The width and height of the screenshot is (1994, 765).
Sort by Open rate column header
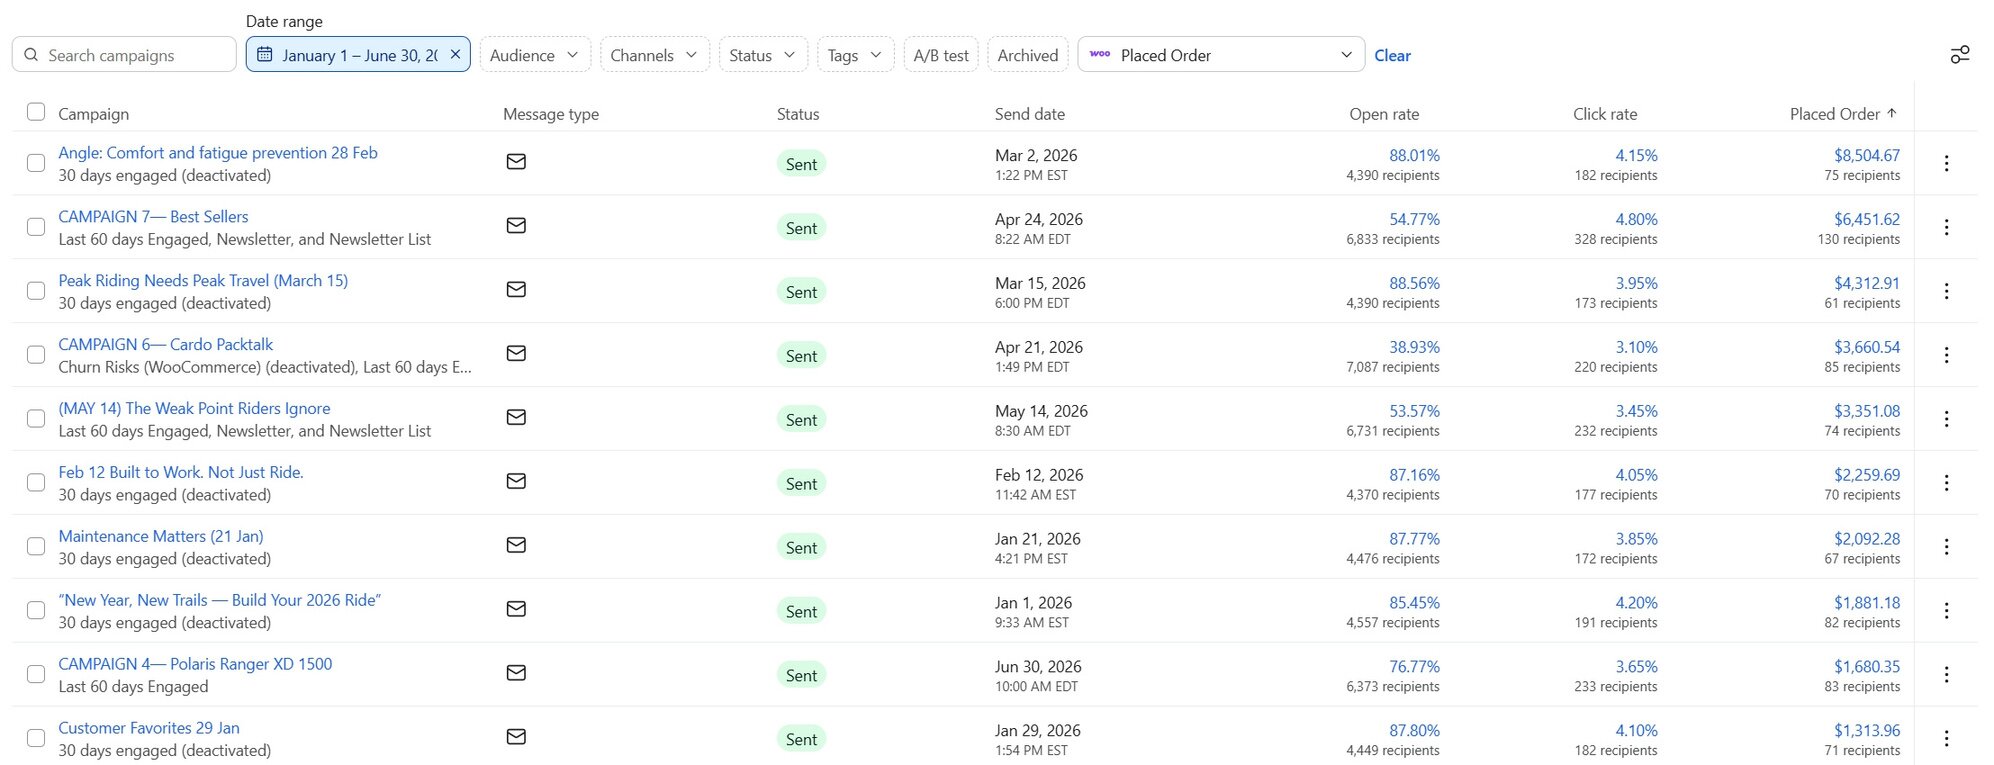click(1384, 114)
